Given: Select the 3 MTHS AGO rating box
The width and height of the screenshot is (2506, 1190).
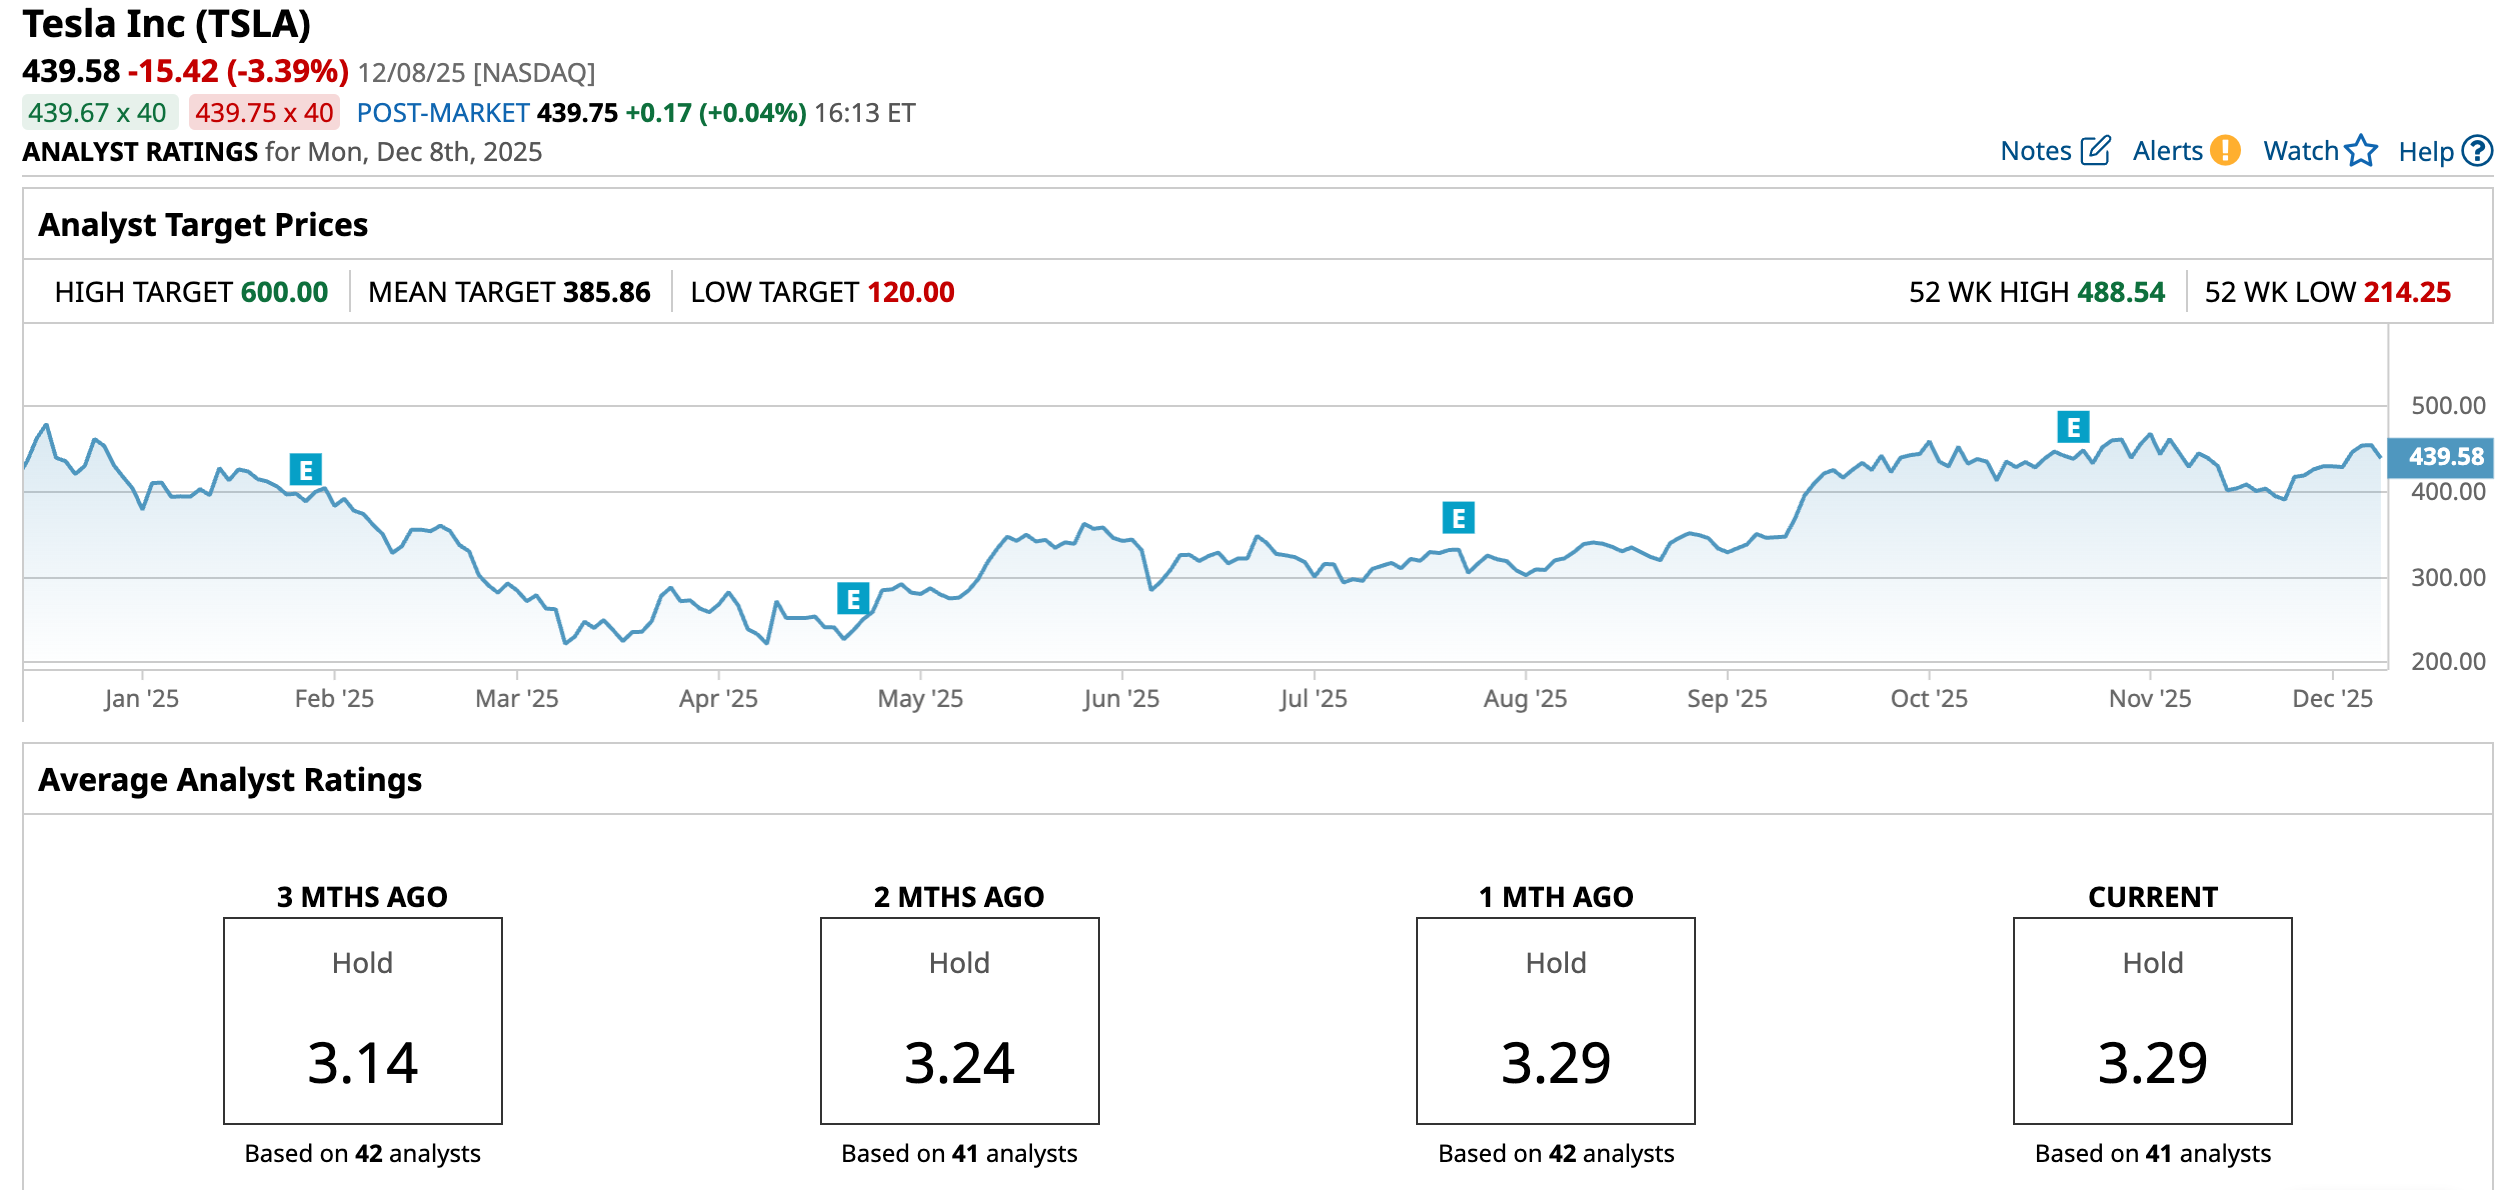Looking at the screenshot, I should click(362, 1021).
